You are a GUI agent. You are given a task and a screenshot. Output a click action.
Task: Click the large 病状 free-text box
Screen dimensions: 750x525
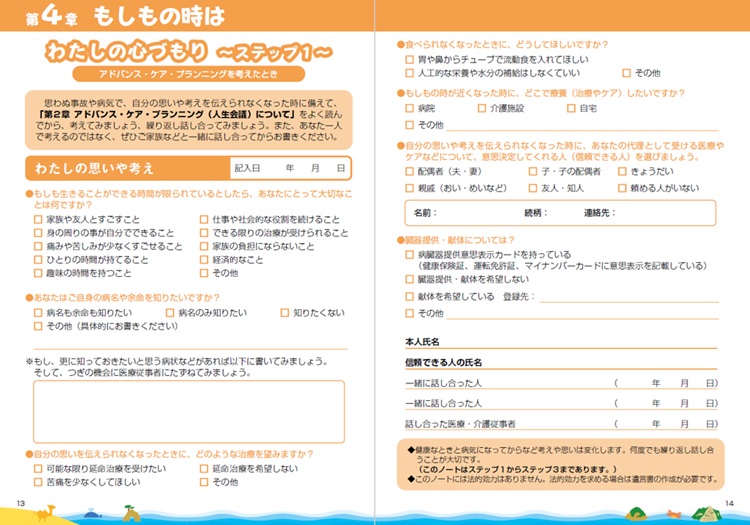pyautogui.click(x=189, y=412)
